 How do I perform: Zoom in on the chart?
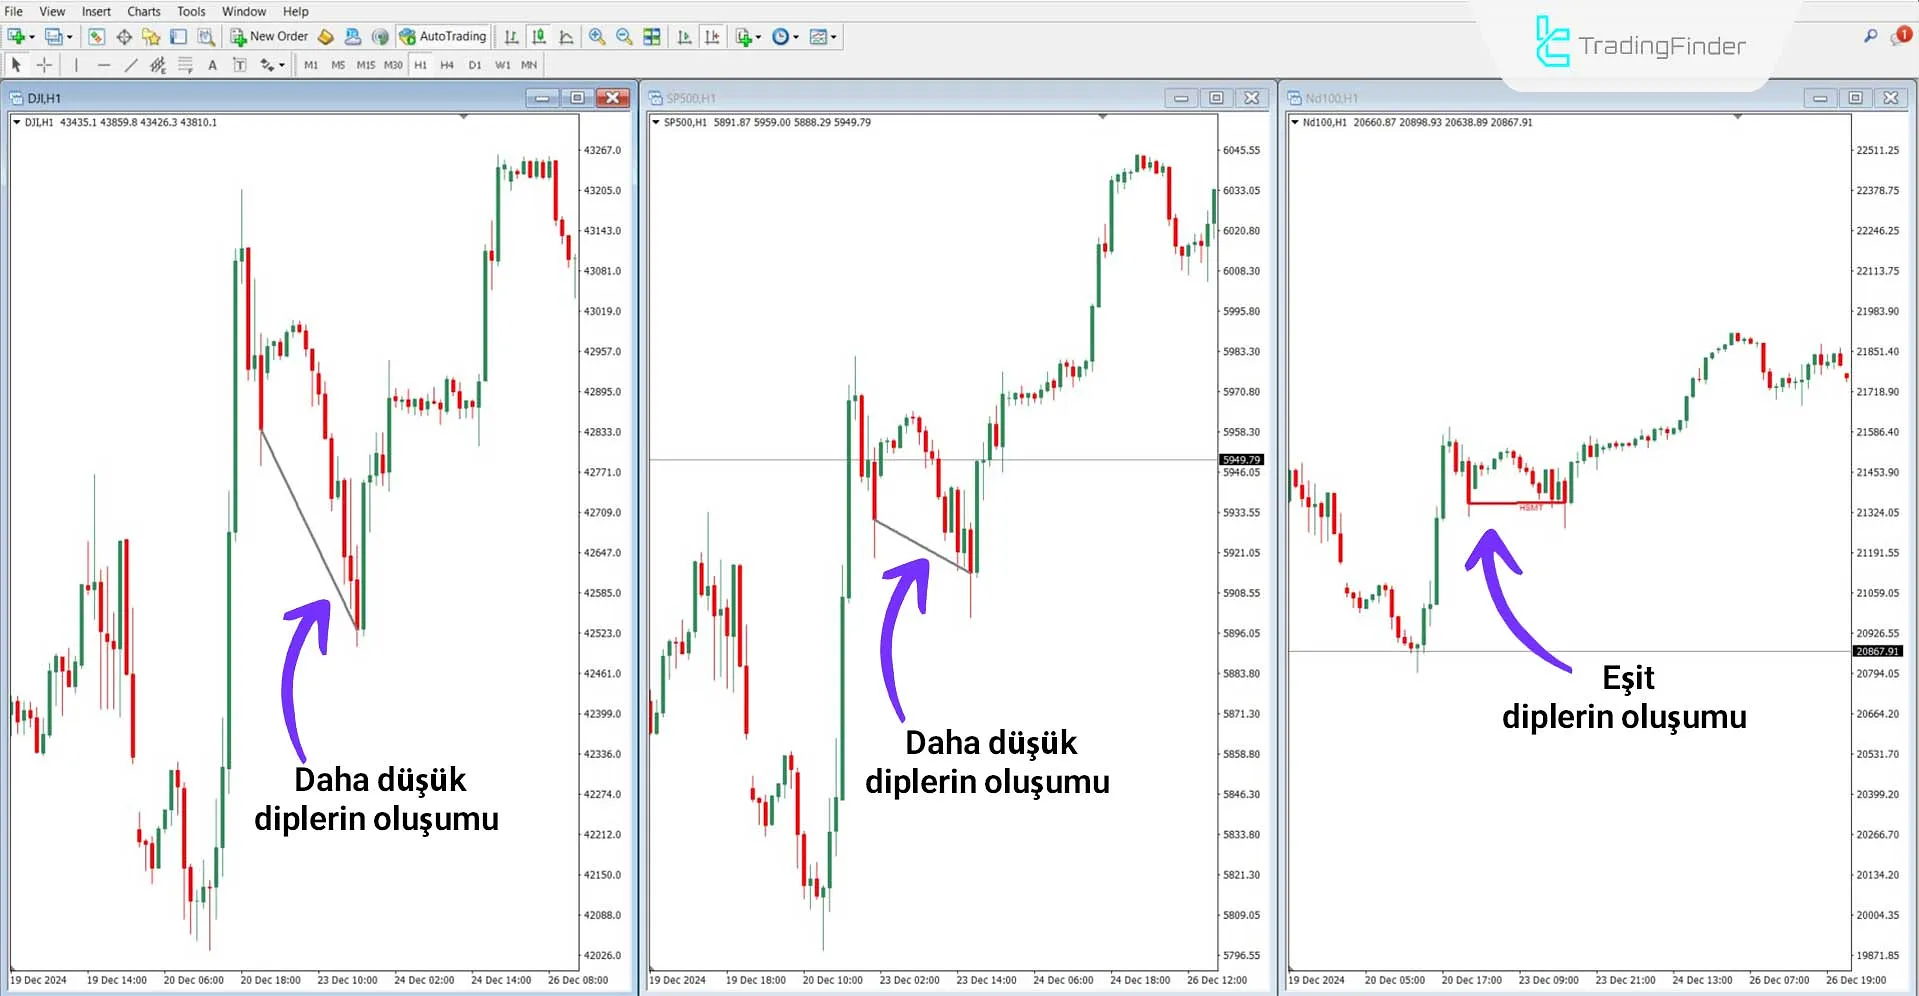(597, 36)
